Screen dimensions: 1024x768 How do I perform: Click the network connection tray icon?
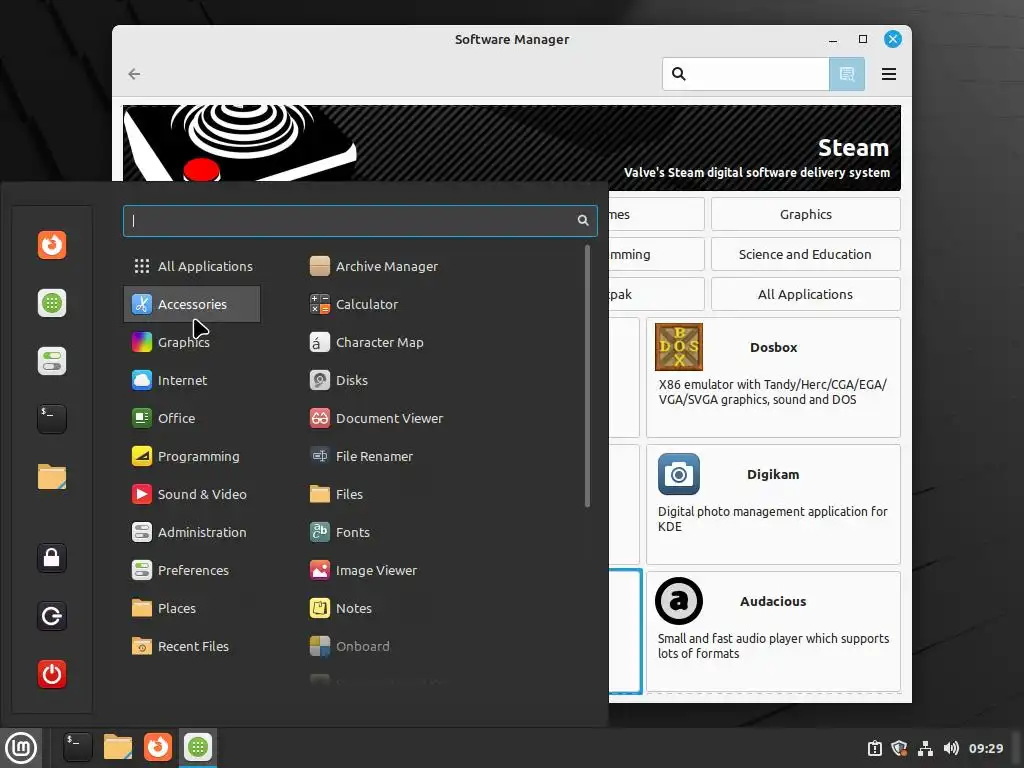tap(925, 748)
